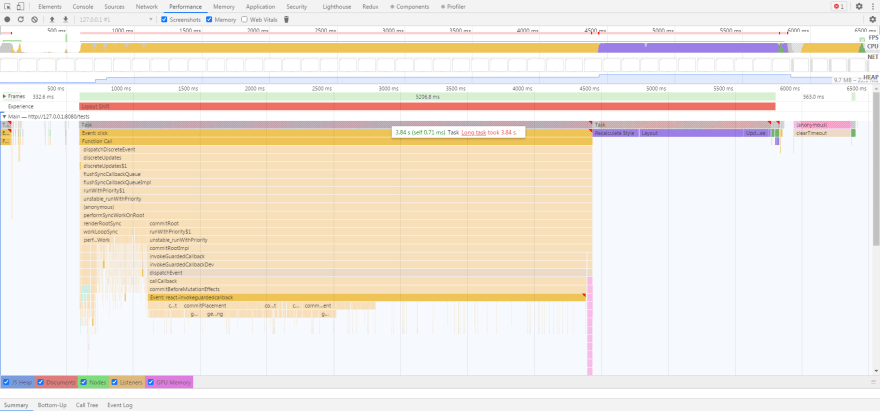Select the commitRoot flame bar
The image size is (880, 411).
click(x=370, y=223)
